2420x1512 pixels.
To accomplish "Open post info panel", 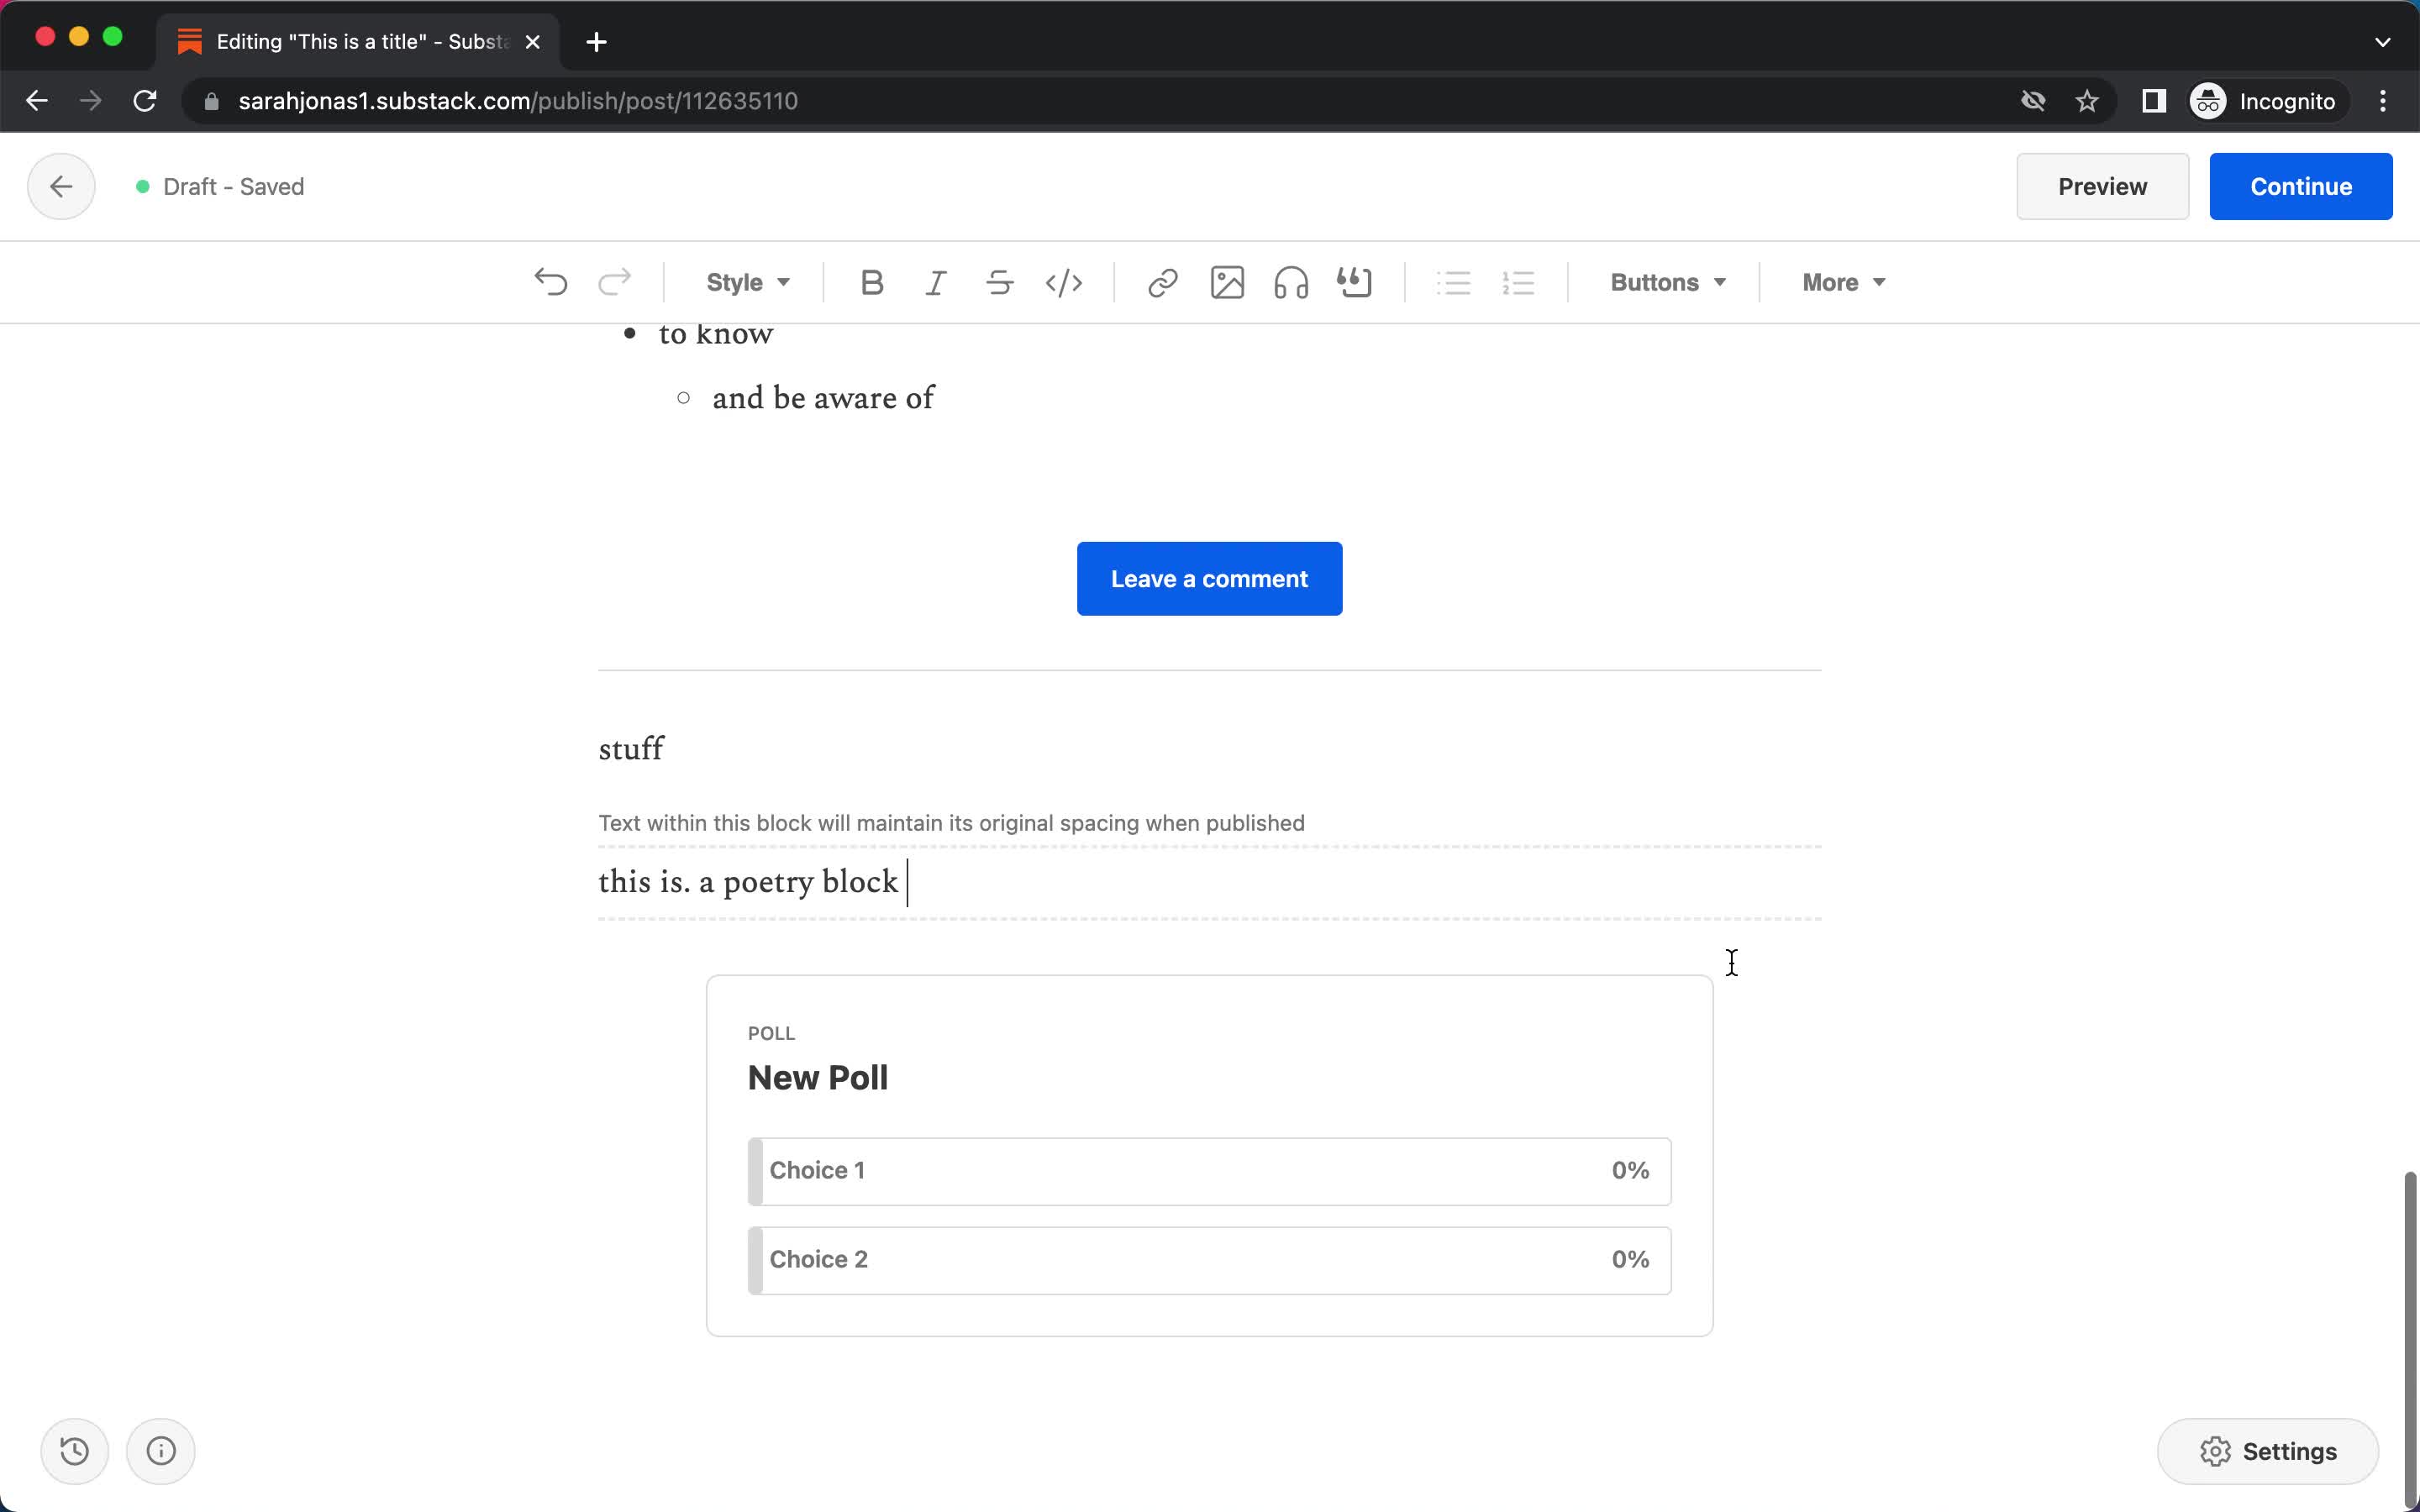I will click(159, 1451).
